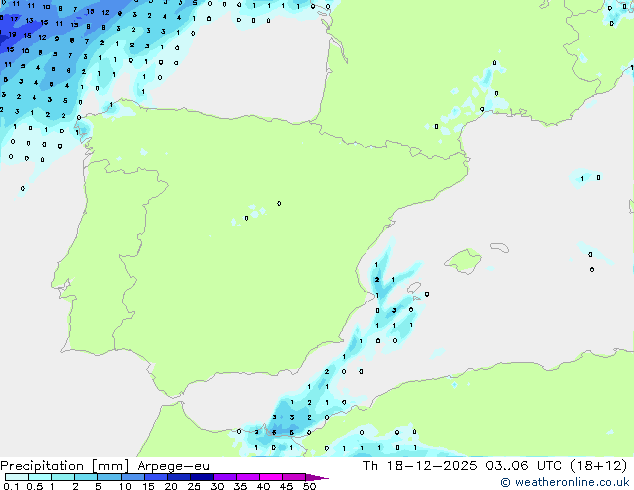Click the '03..06 UTC' time range
The height and width of the screenshot is (490, 634).
(524, 466)
